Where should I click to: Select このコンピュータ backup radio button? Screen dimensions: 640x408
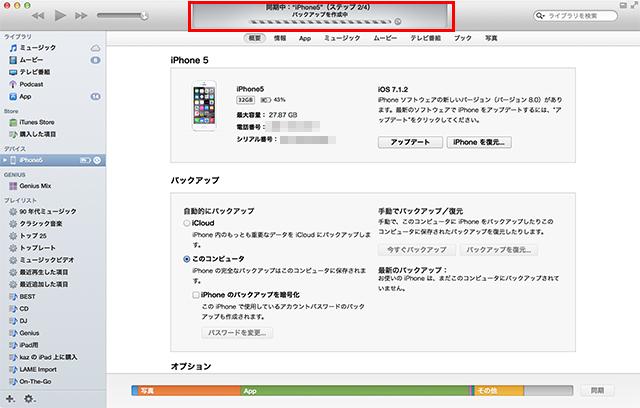click(187, 259)
